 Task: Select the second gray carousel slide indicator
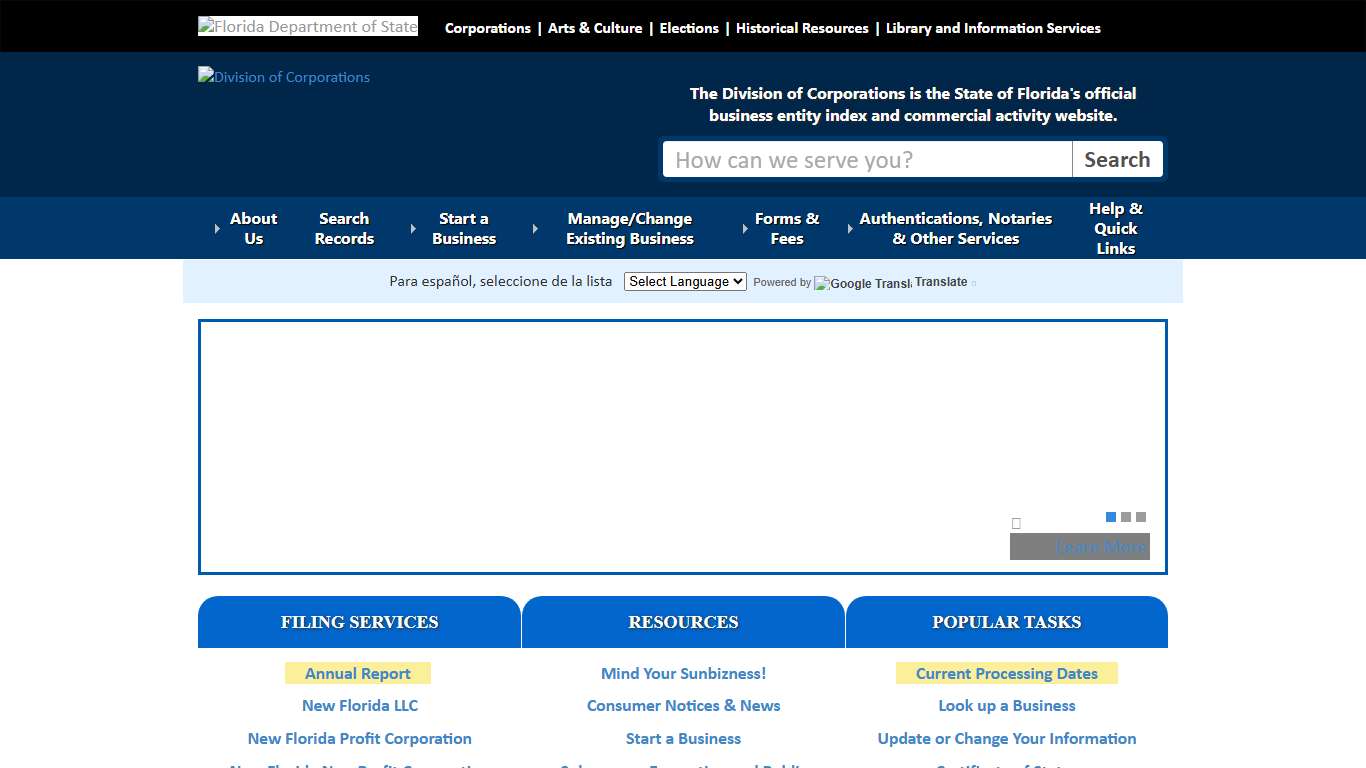(1124, 517)
